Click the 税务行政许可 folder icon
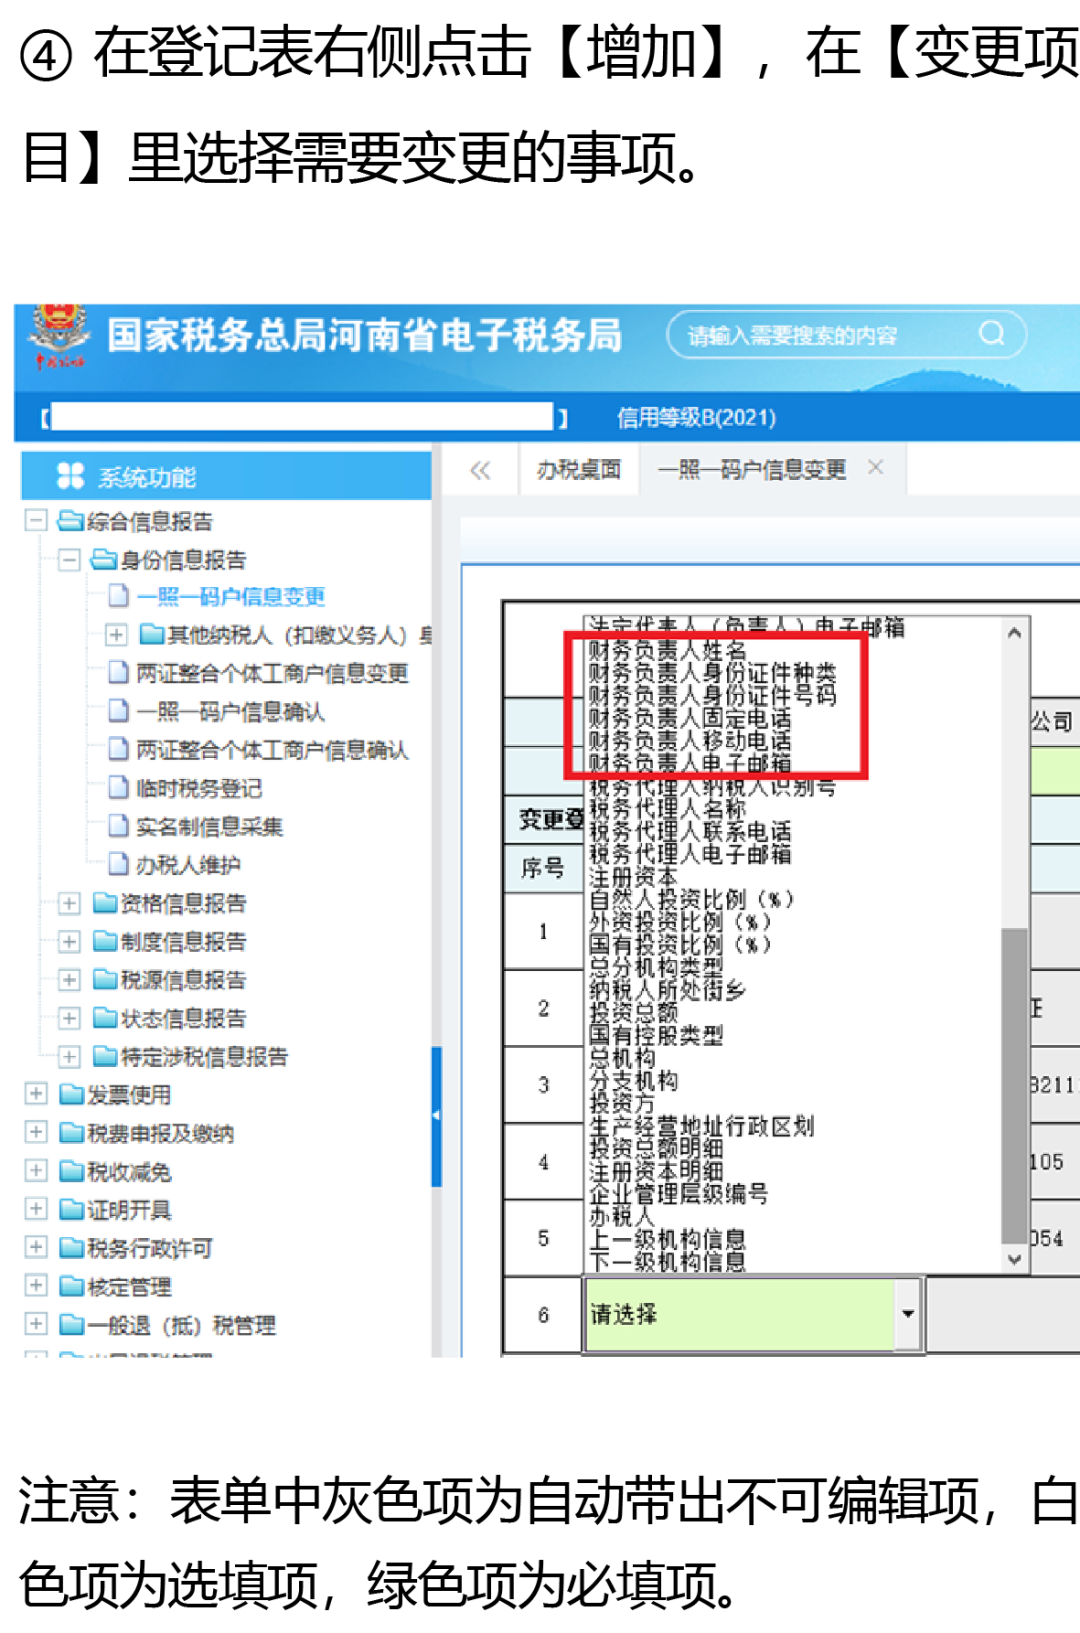This screenshot has width=1080, height=1633. tap(72, 1247)
